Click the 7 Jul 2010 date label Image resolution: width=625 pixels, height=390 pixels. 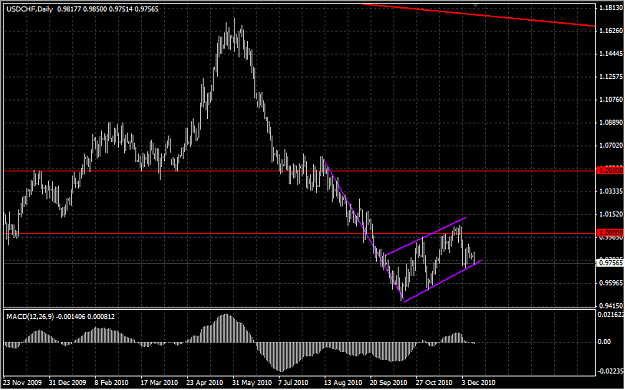click(294, 382)
